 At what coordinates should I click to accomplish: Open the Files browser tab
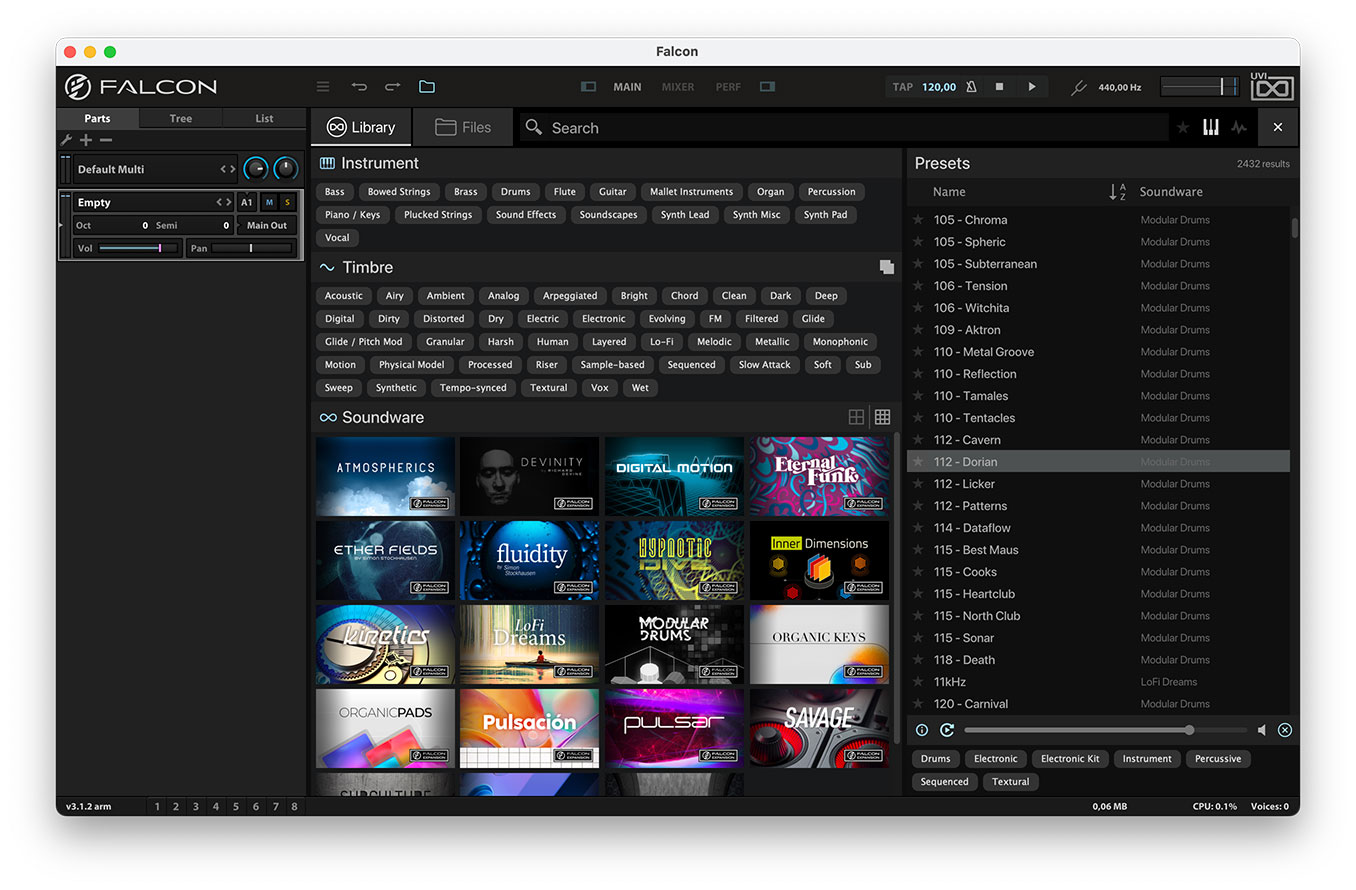[463, 128]
